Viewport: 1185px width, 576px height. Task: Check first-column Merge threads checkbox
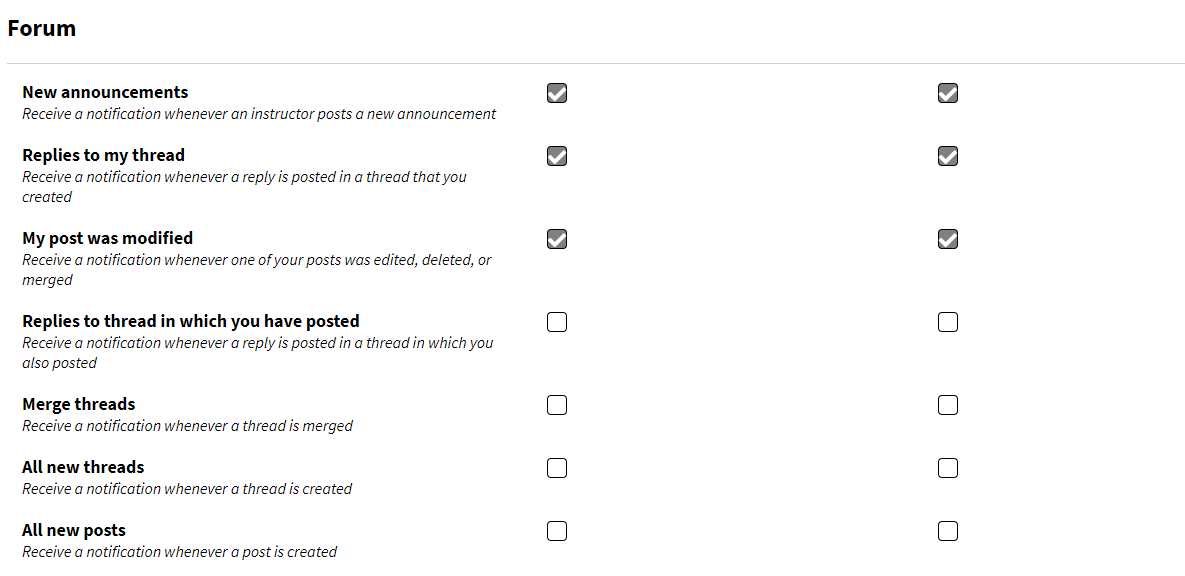point(557,405)
